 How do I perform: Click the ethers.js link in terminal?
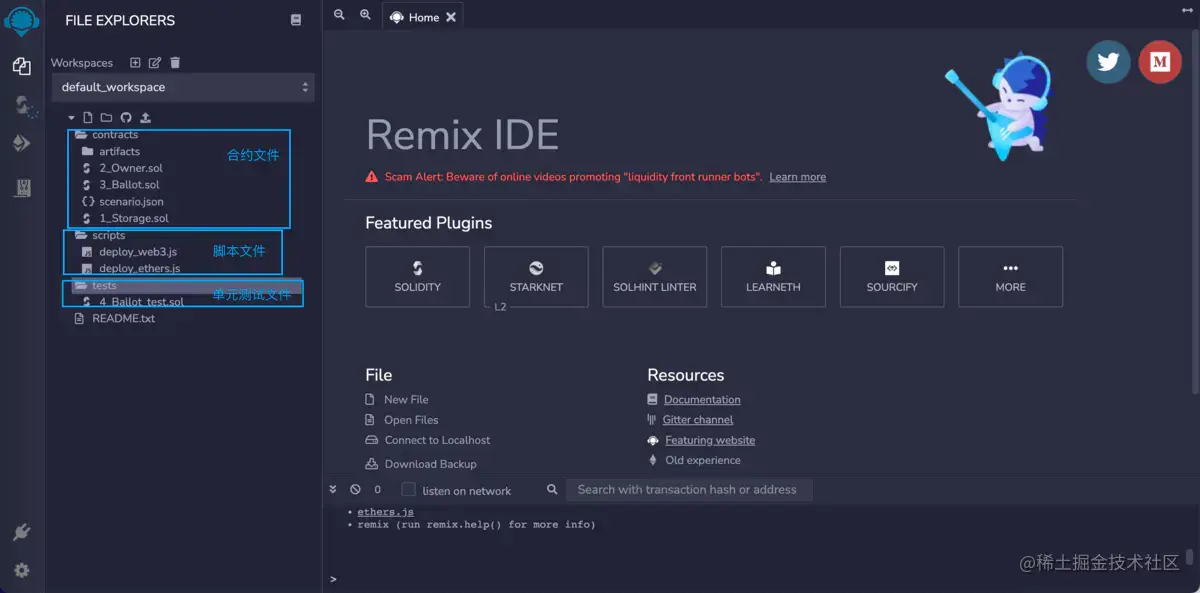pyautogui.click(x=385, y=512)
